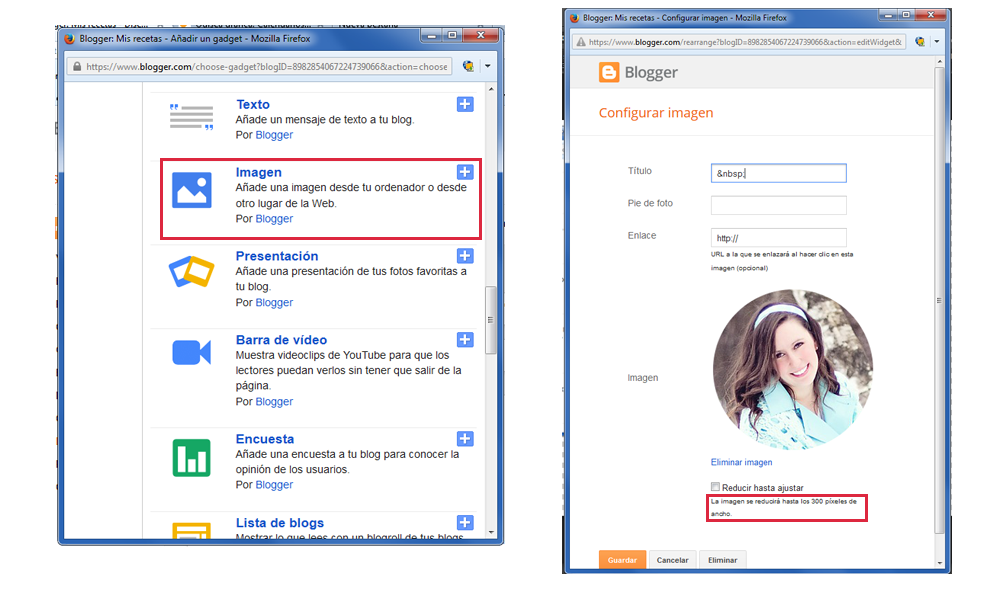Open the Texto gadget title link
This screenshot has width=1007, height=601.
pyautogui.click(x=252, y=104)
